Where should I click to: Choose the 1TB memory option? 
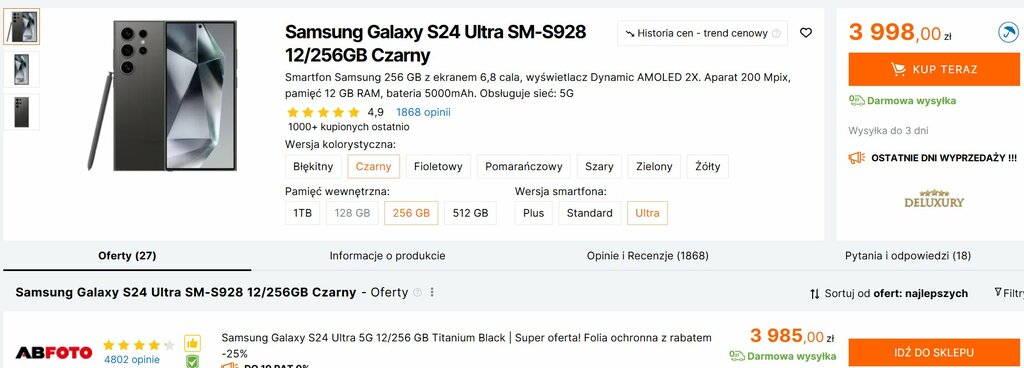(x=302, y=213)
